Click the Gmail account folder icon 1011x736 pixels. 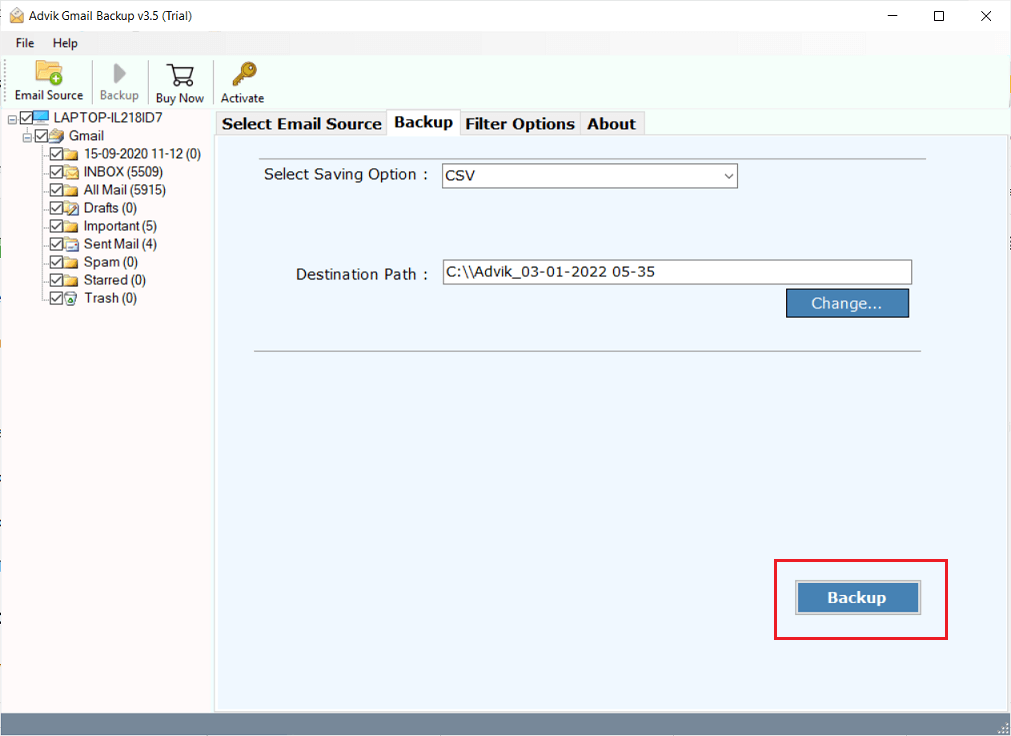(x=57, y=135)
